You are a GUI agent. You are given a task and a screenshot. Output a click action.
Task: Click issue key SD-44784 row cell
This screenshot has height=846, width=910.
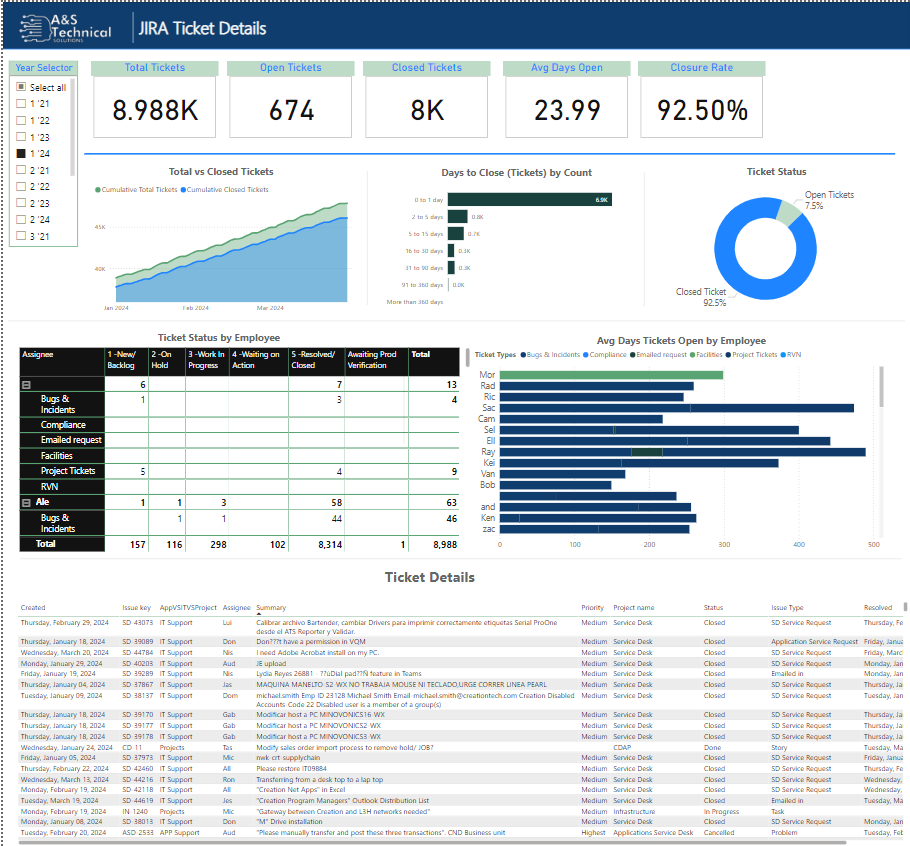(138, 653)
